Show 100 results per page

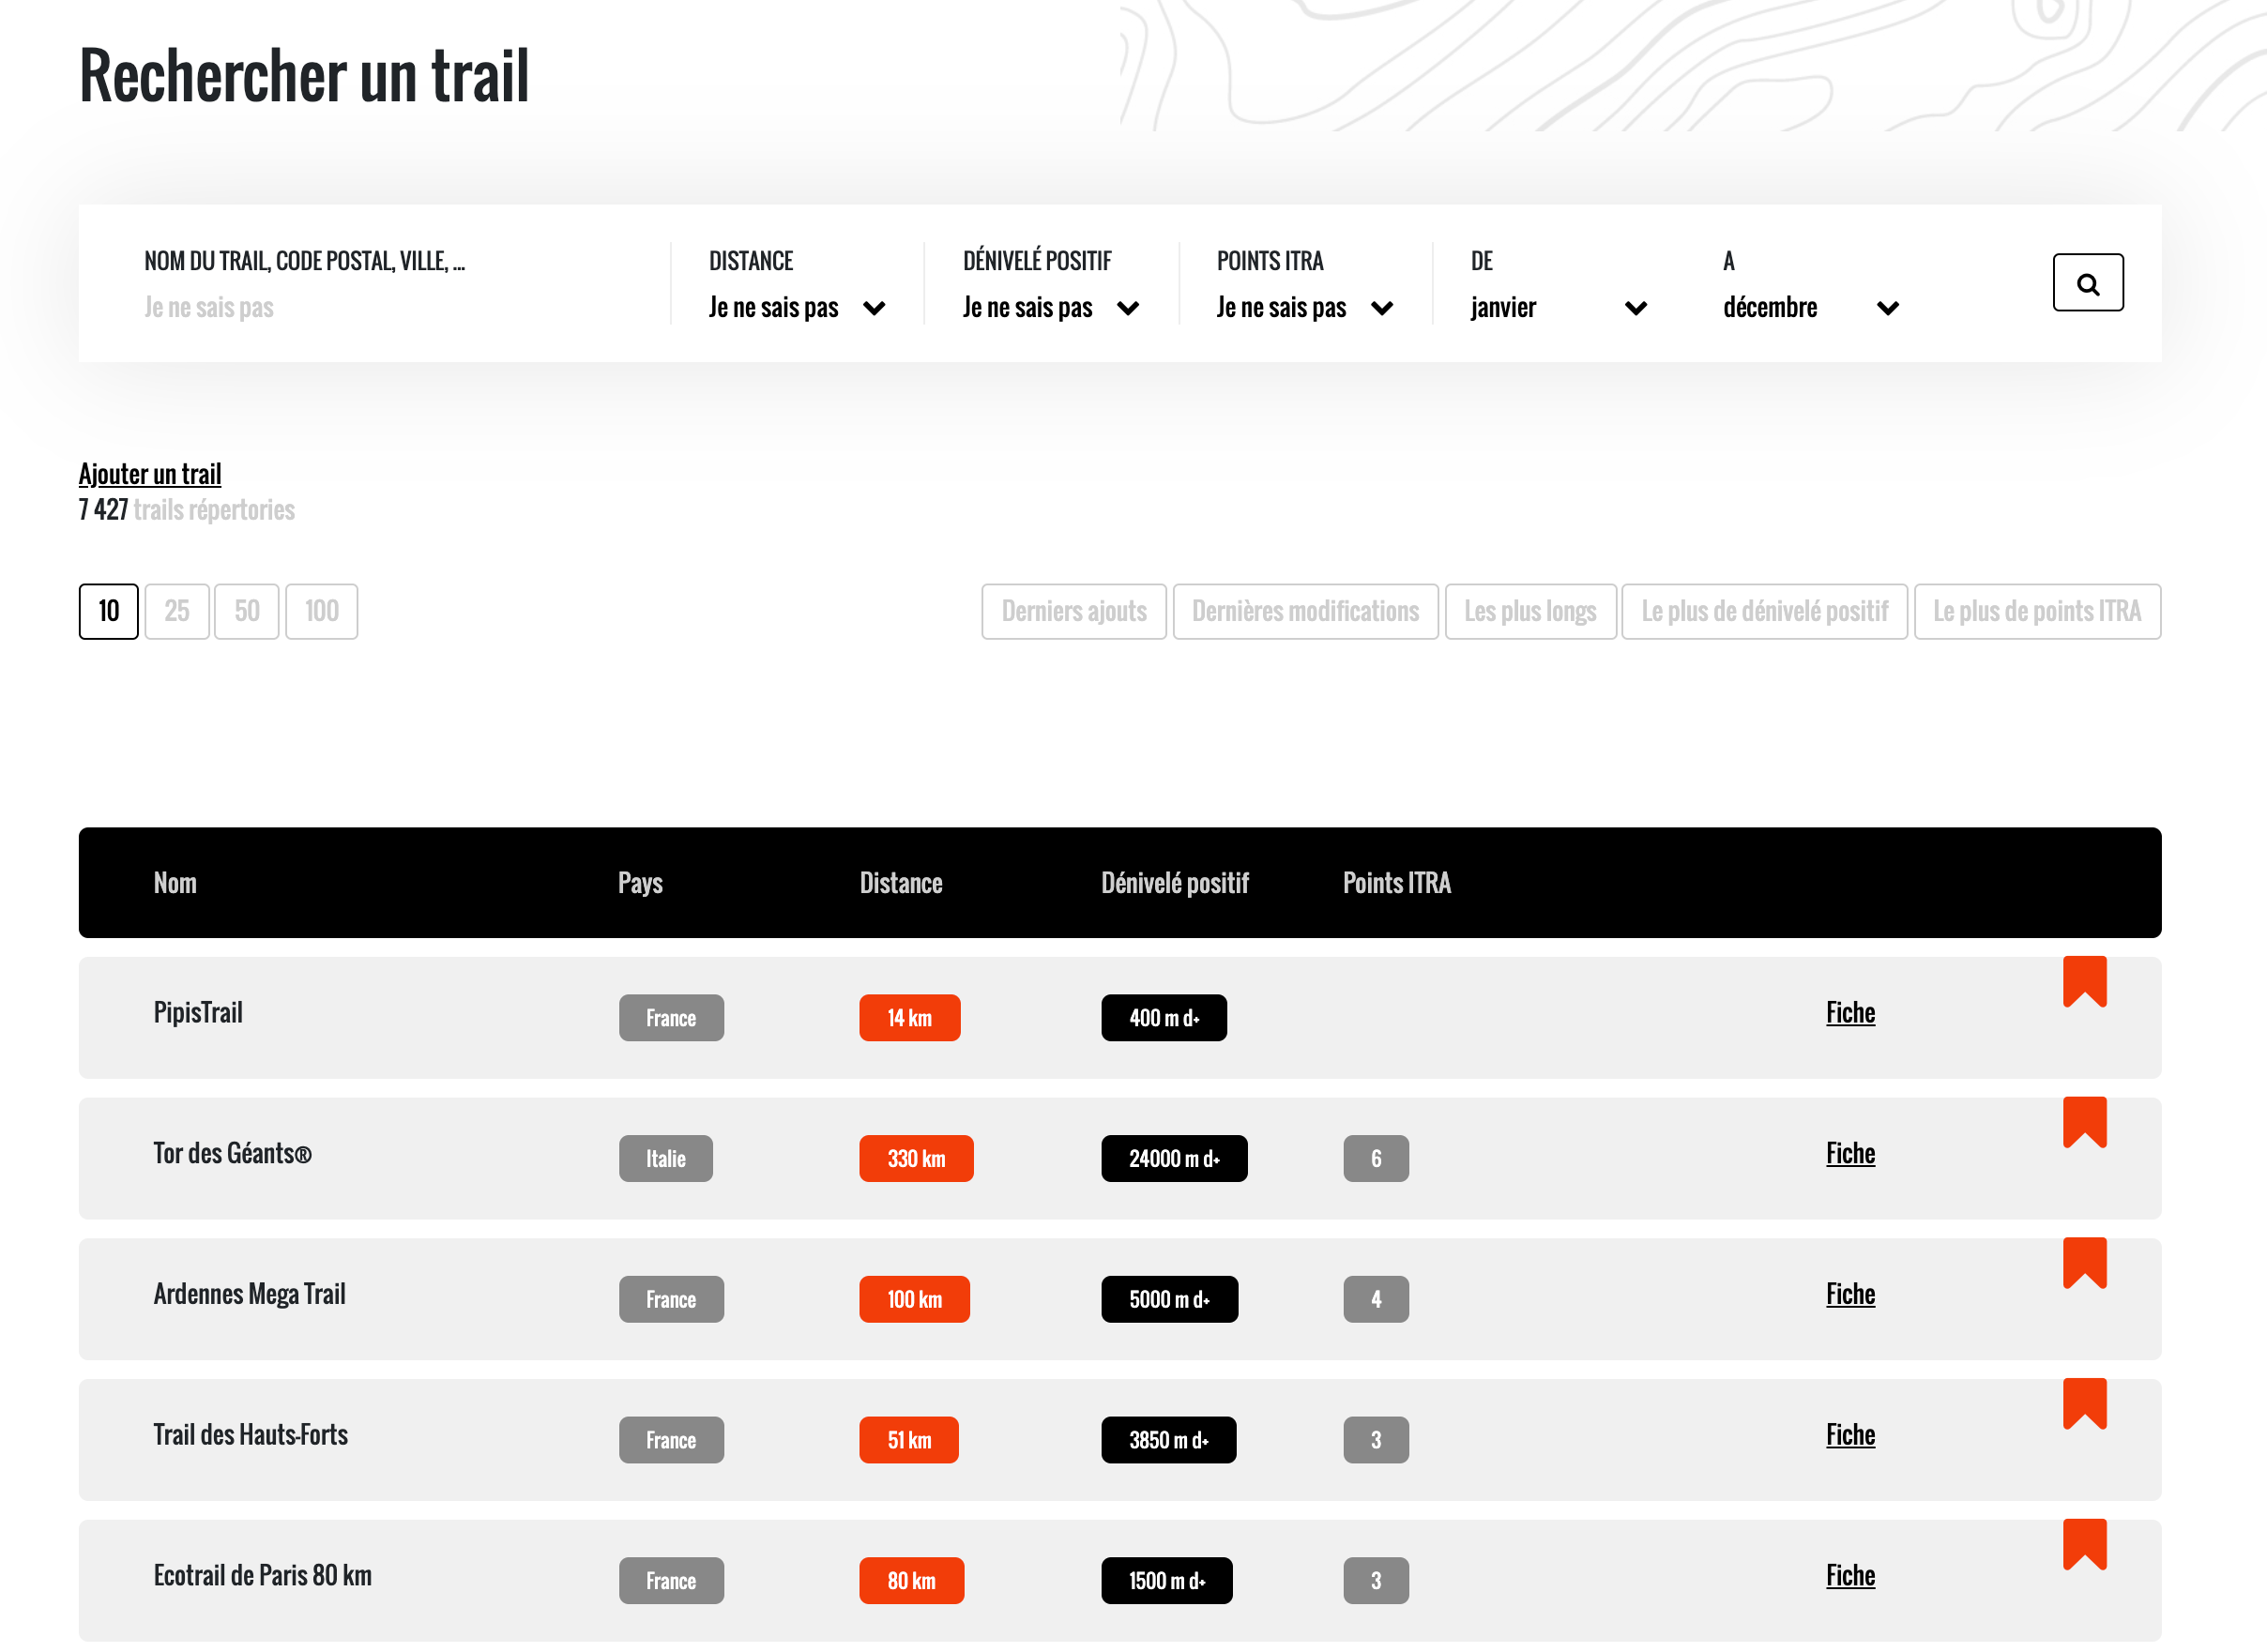(321, 611)
